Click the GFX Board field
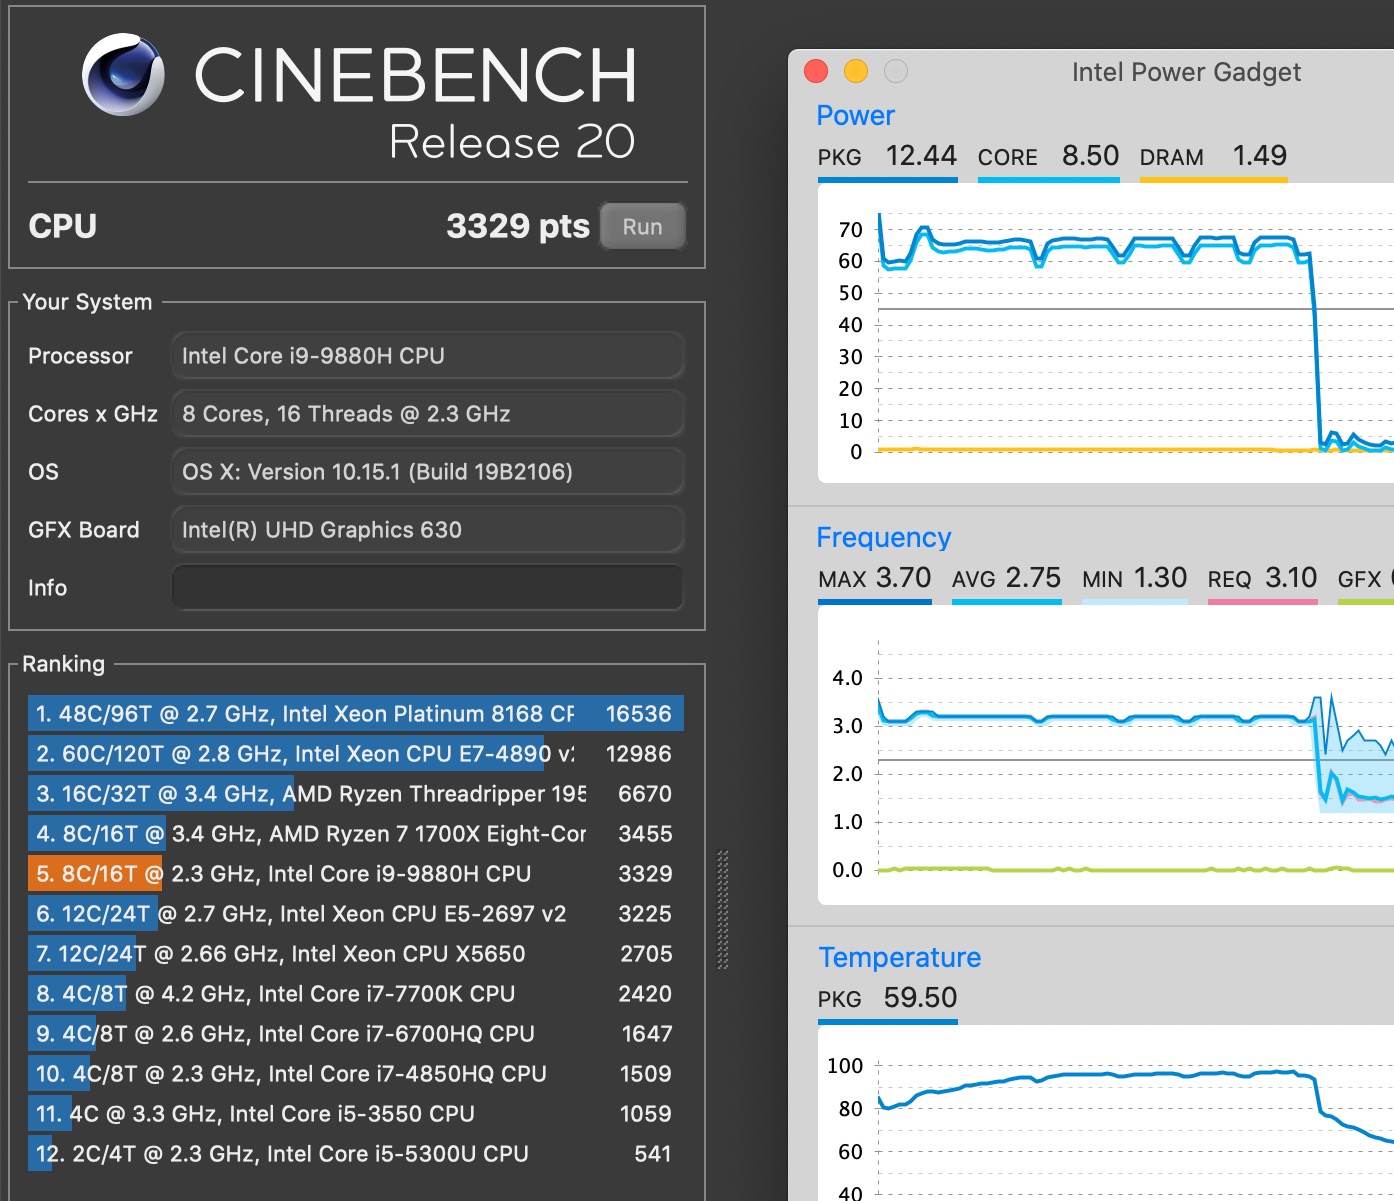Image resolution: width=1394 pixels, height=1201 pixels. point(428,529)
